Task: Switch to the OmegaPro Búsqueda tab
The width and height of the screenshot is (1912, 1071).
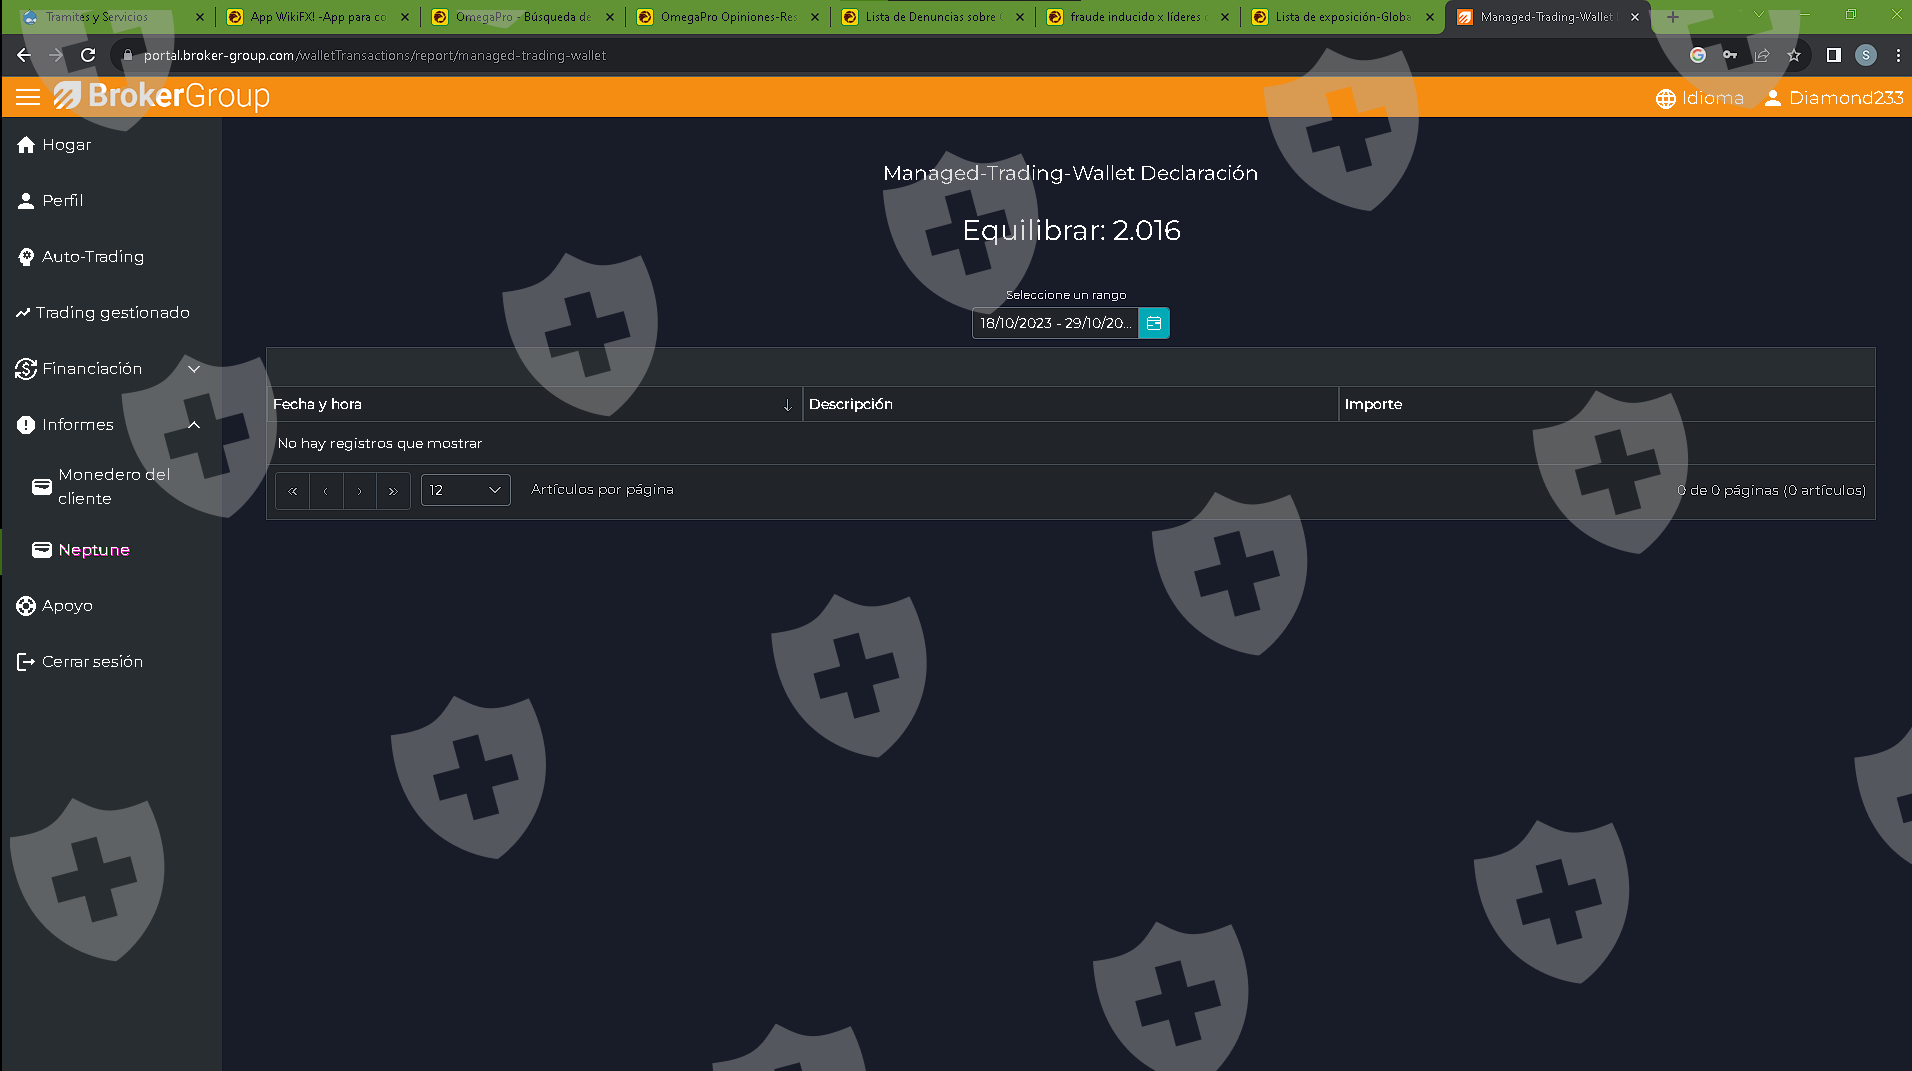Action: coord(523,17)
